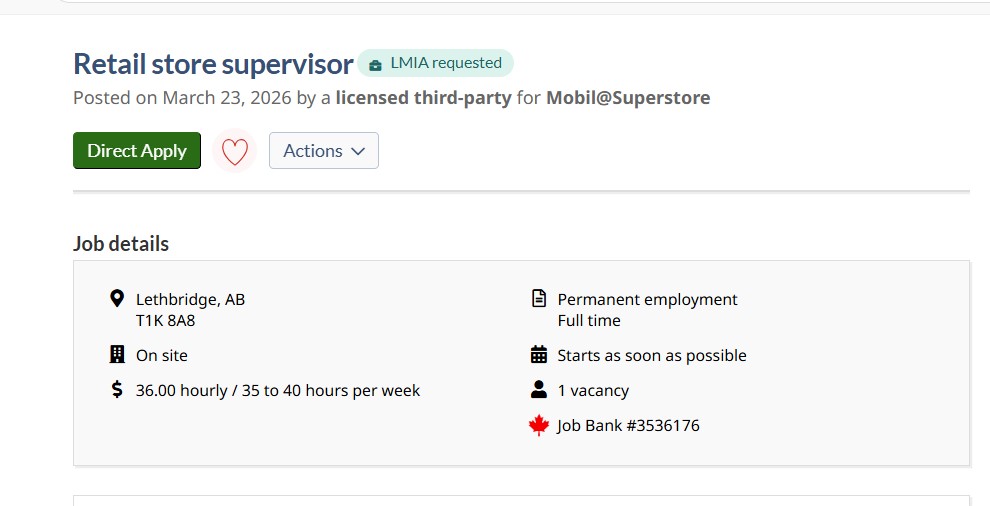Click the Lethbridge, AB location text

tap(190, 299)
